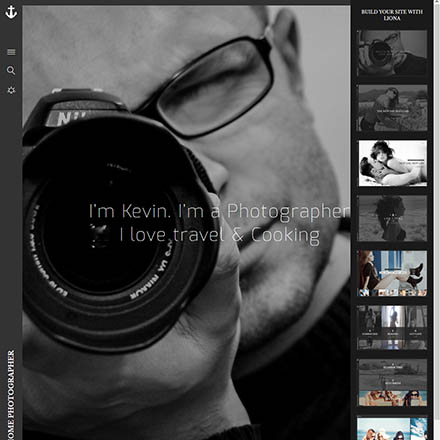The width and height of the screenshot is (440, 440).
Task: Click the vertical 'Home Photographer' label
Action: coord(11,395)
